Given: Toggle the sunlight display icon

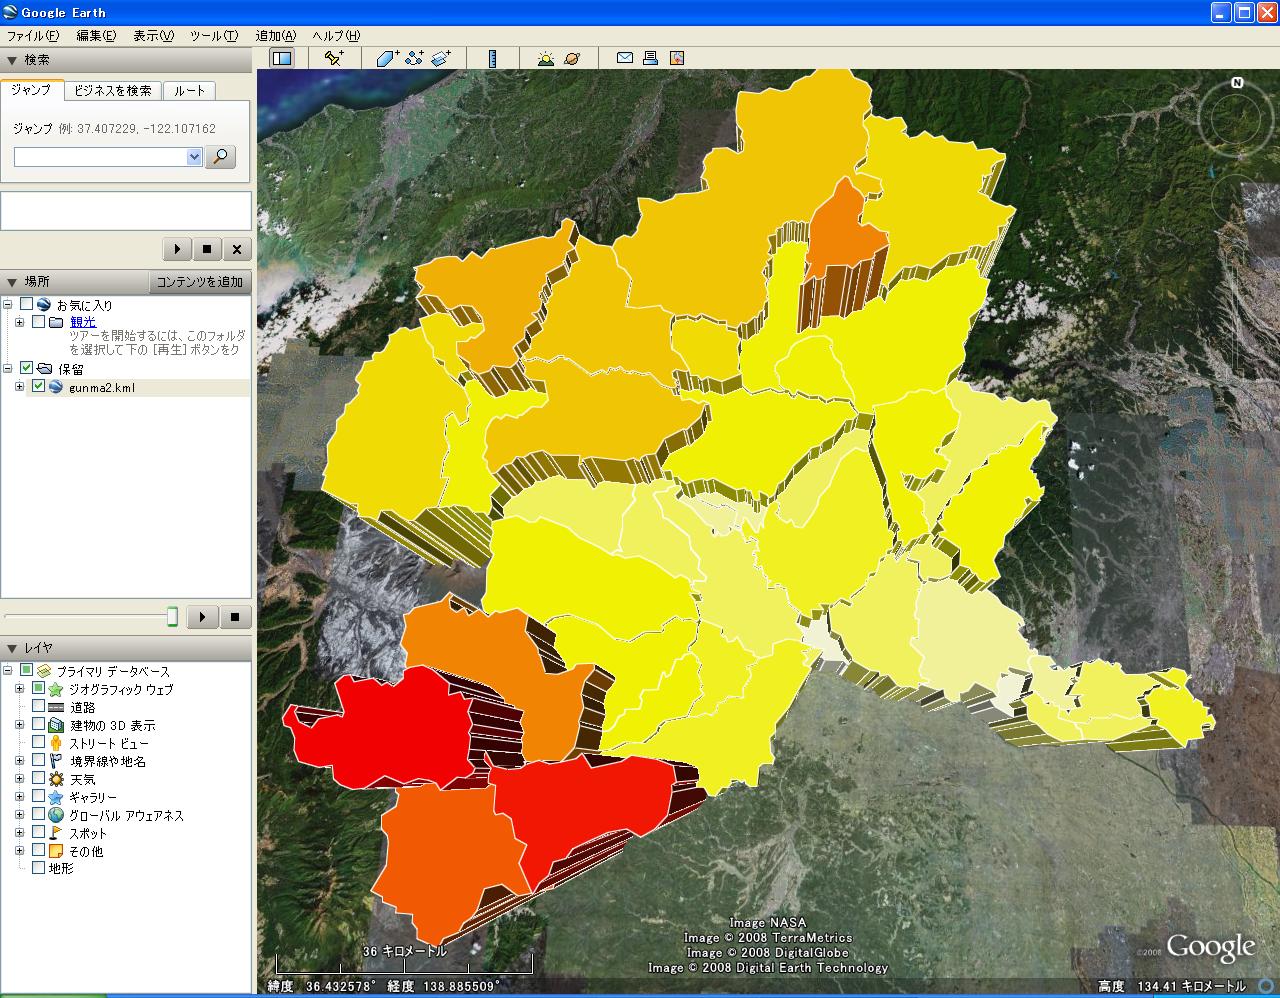Looking at the screenshot, I should (x=545, y=59).
